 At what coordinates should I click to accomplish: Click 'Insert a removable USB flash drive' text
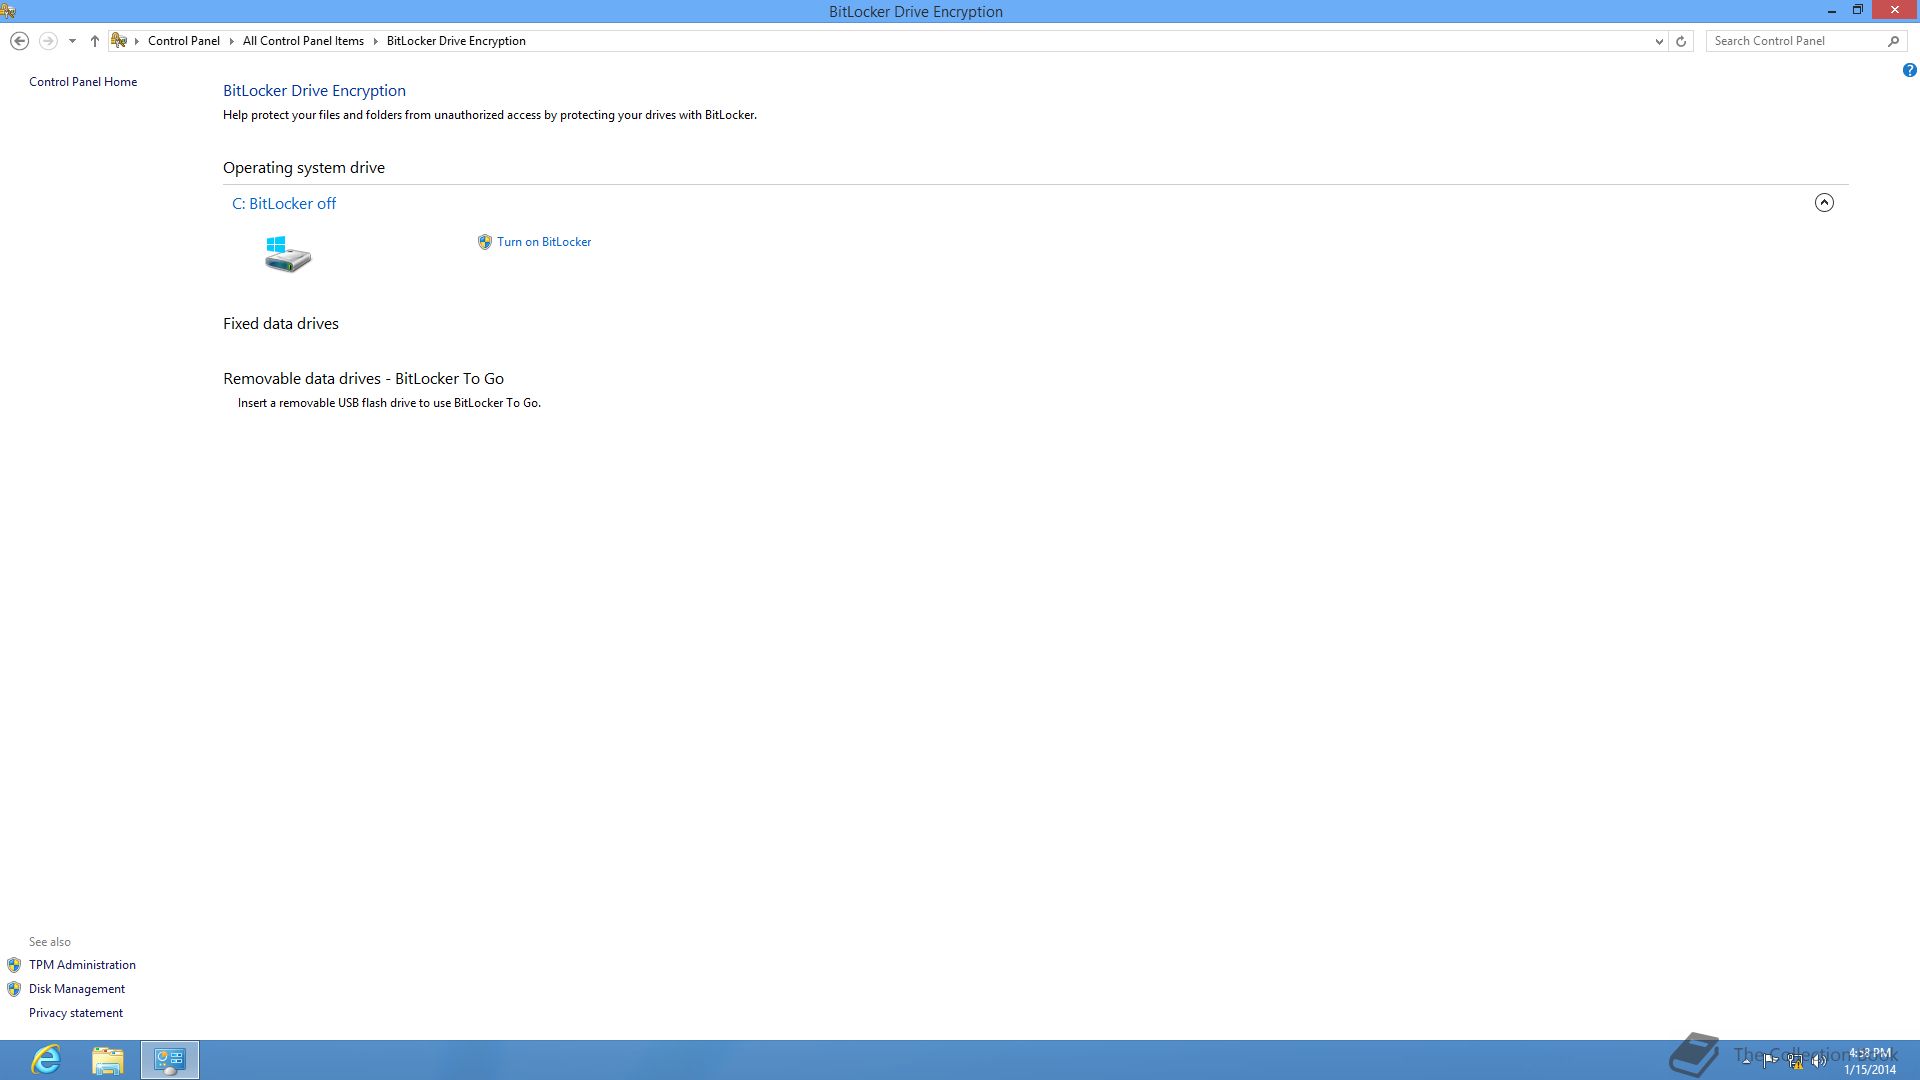coord(389,403)
